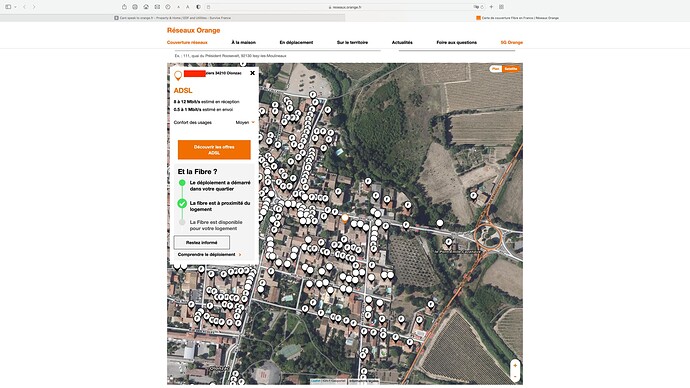This screenshot has height=388, width=690.
Task: Zoom out with the map minus button
Action: point(515,377)
